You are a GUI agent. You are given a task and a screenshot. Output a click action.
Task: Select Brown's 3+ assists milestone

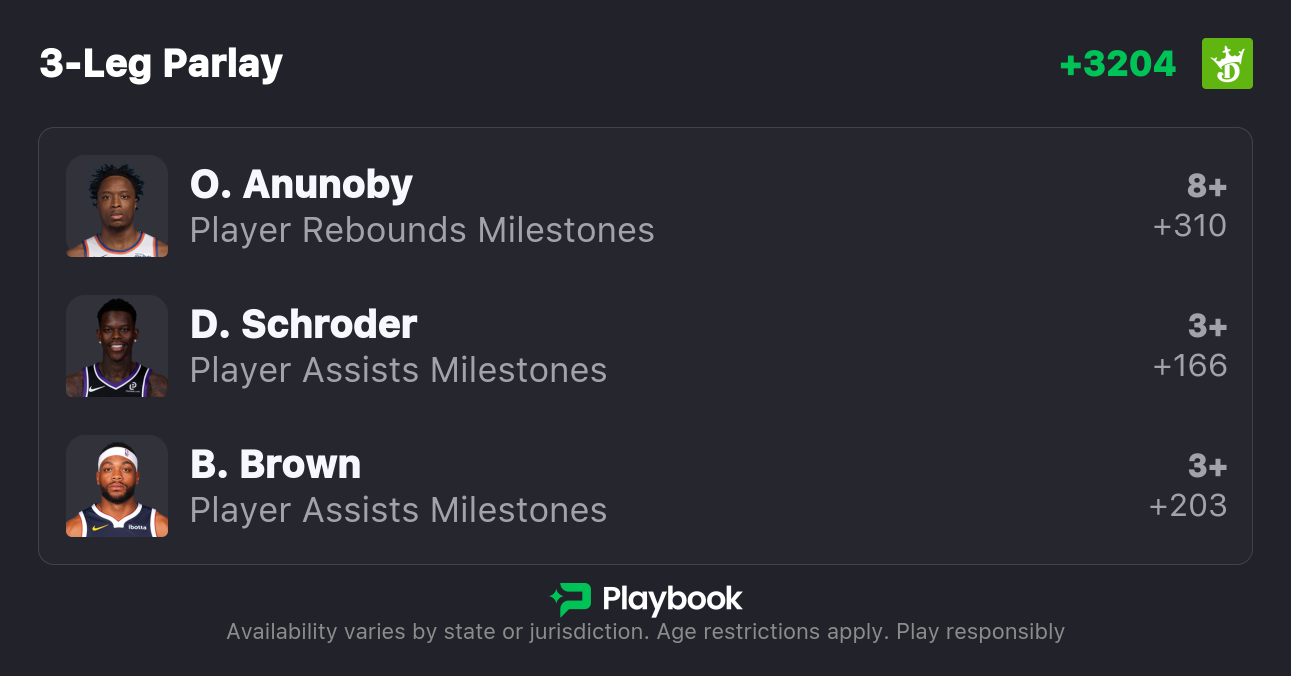pos(1207,466)
